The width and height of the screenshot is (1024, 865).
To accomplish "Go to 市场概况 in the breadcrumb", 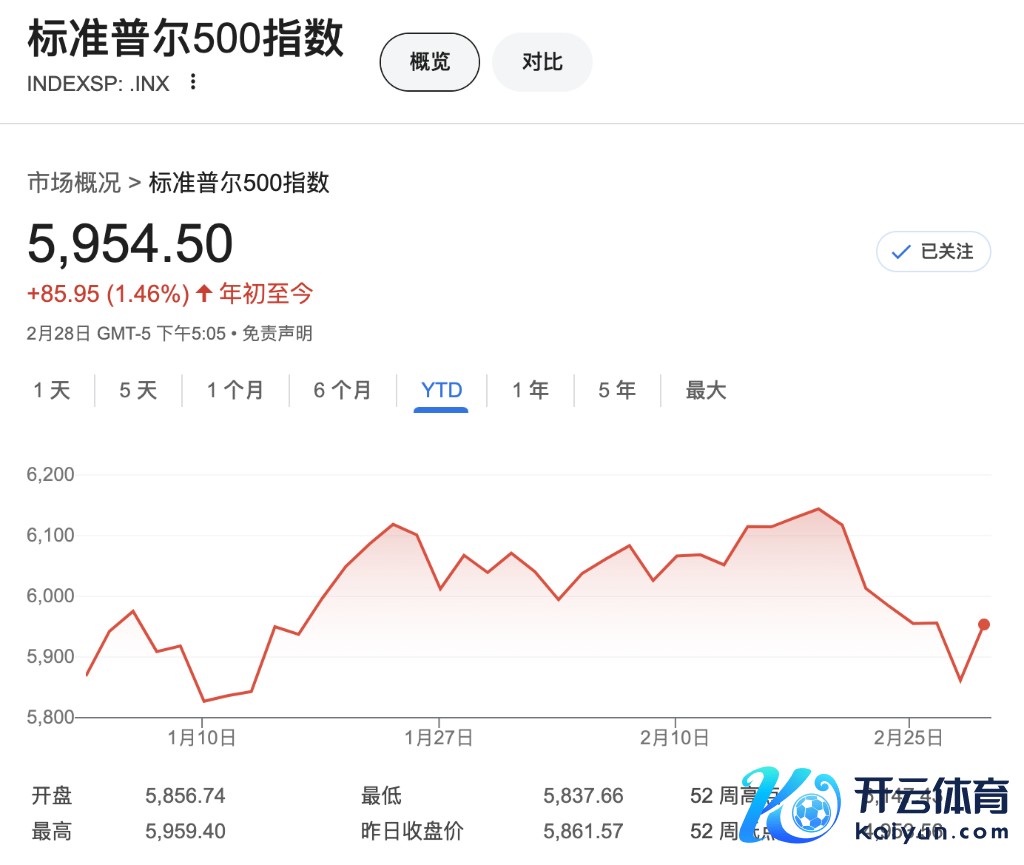I will 73,183.
